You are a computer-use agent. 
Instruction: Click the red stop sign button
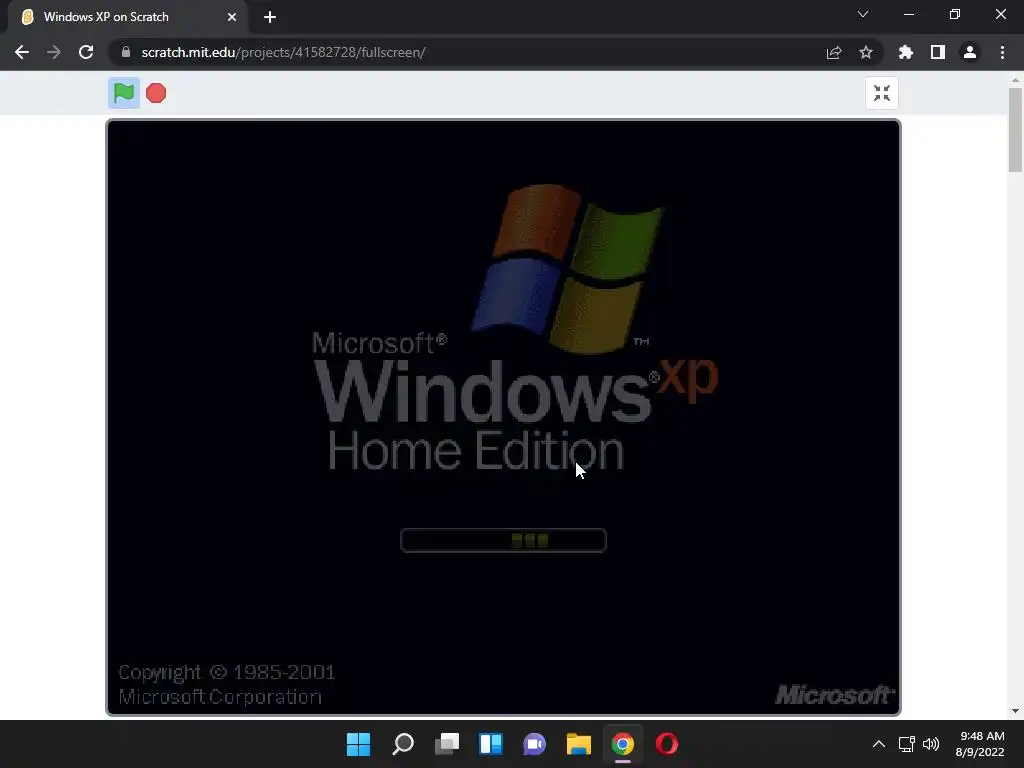click(x=156, y=93)
